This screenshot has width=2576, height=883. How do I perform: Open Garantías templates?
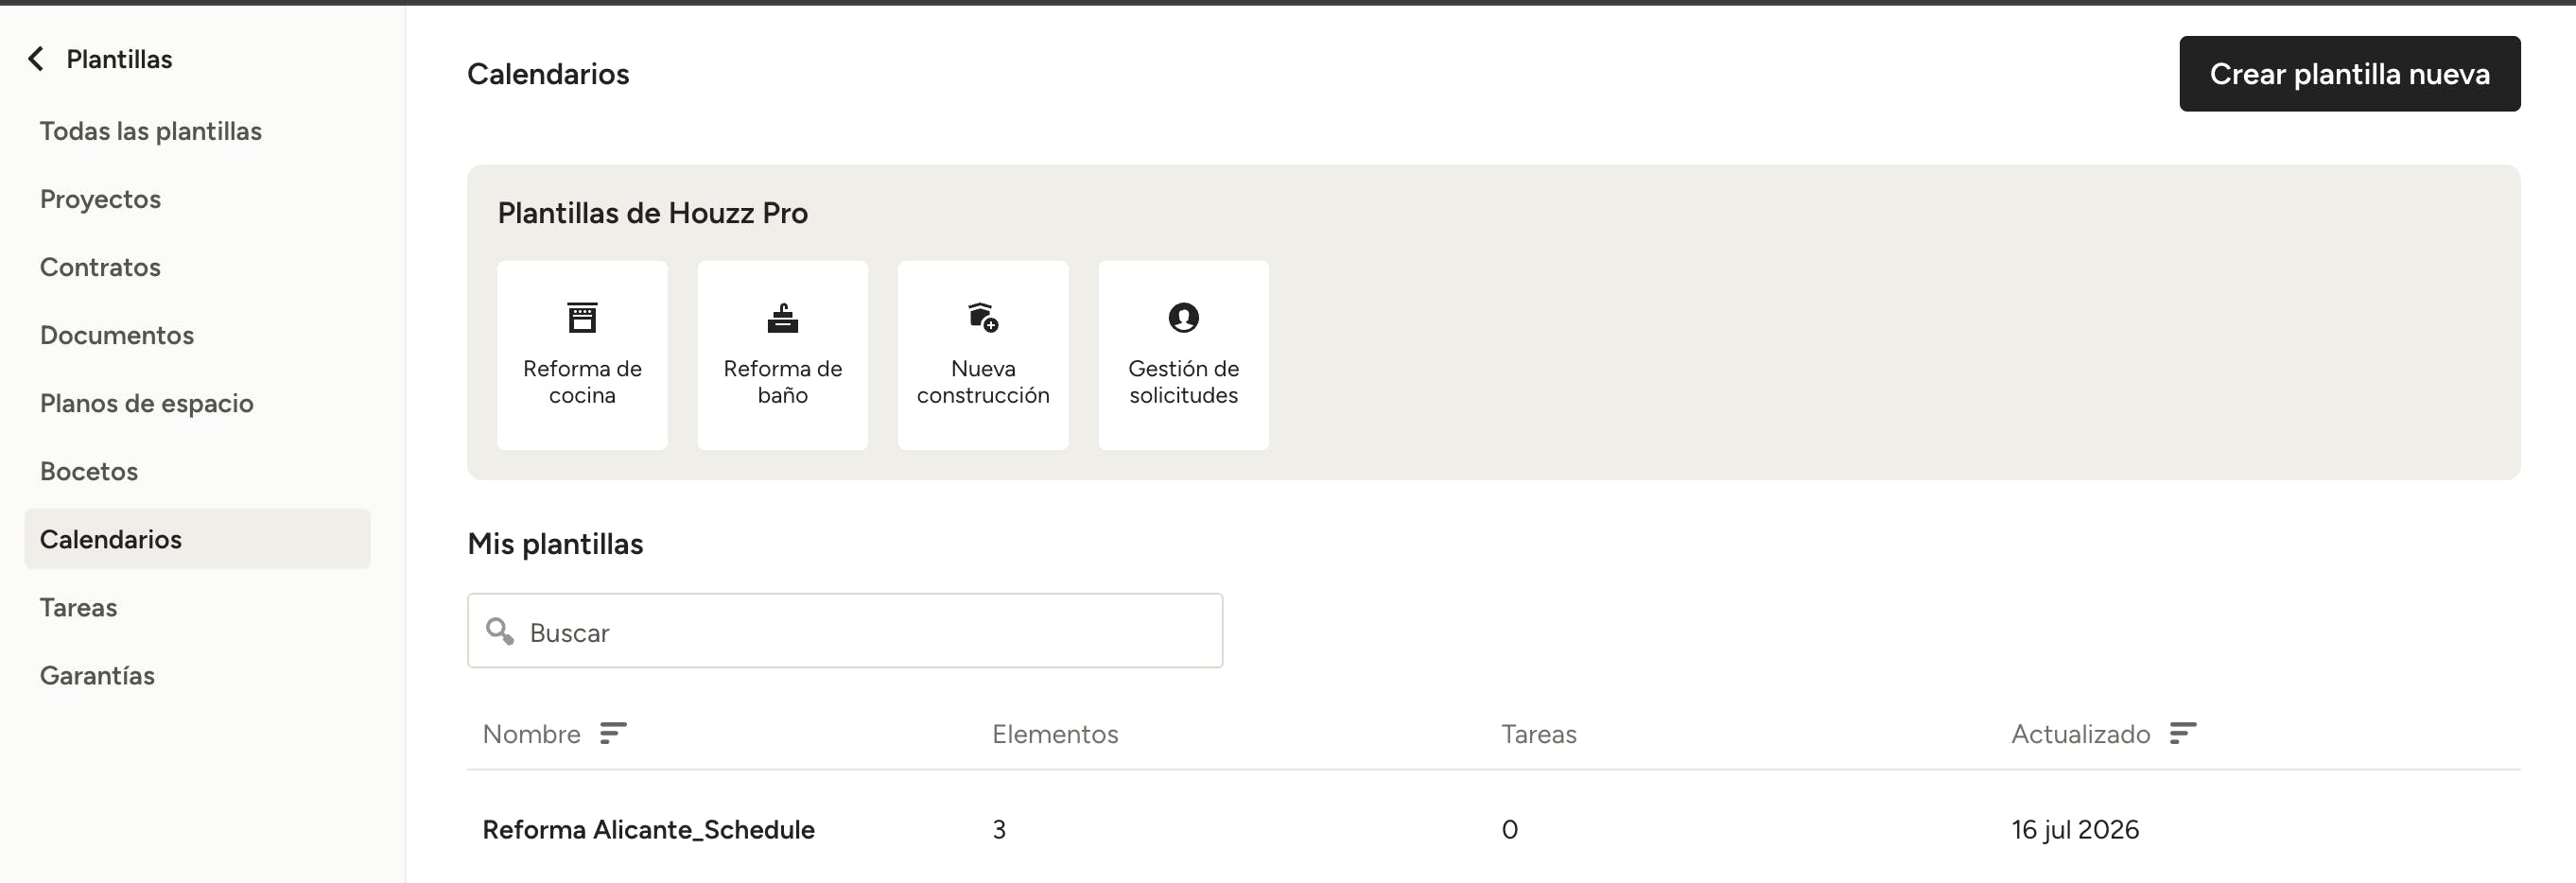(97, 675)
